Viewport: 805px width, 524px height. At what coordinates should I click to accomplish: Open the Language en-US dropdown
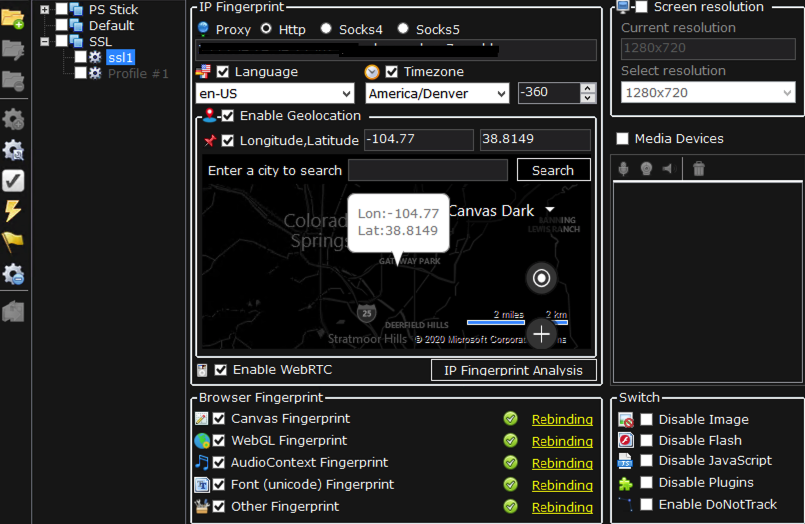pos(276,93)
